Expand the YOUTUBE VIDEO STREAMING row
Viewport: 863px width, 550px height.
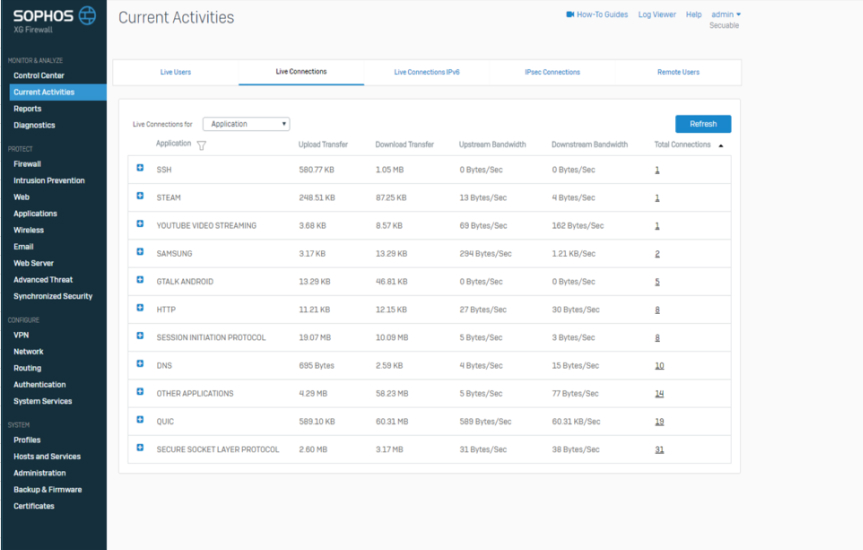140,225
